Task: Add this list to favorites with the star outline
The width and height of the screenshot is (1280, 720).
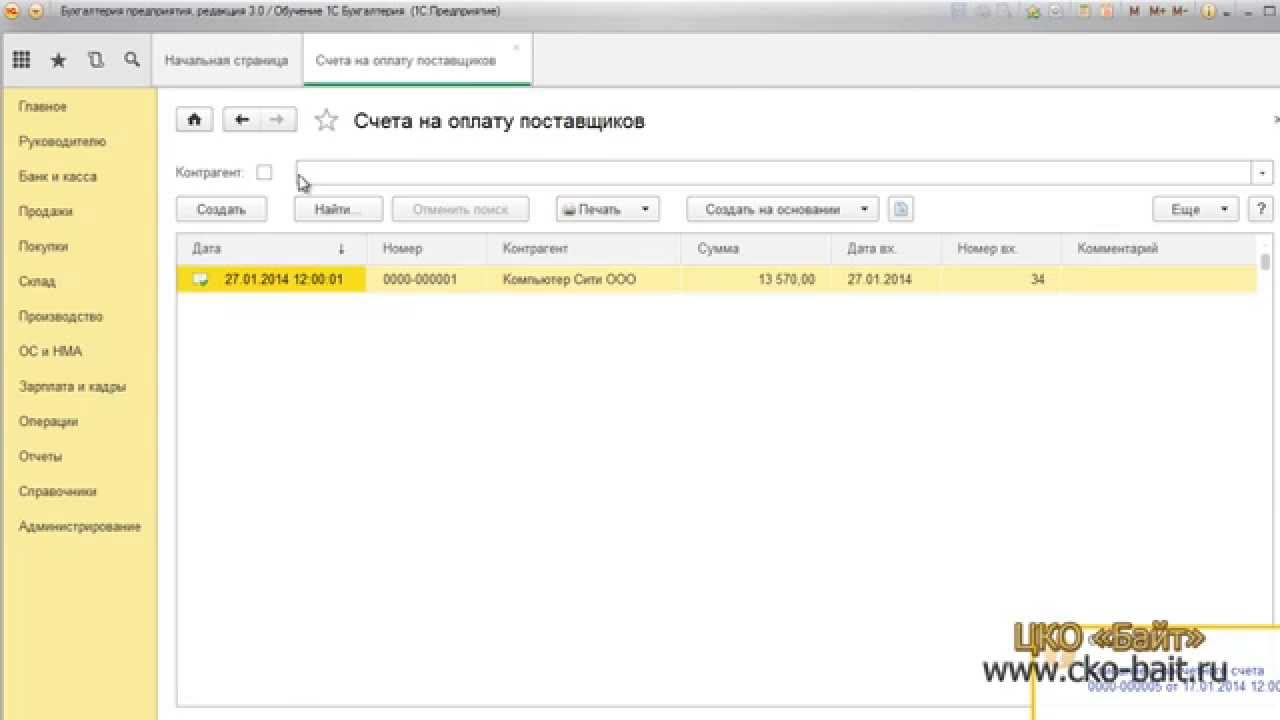Action: 326,121
